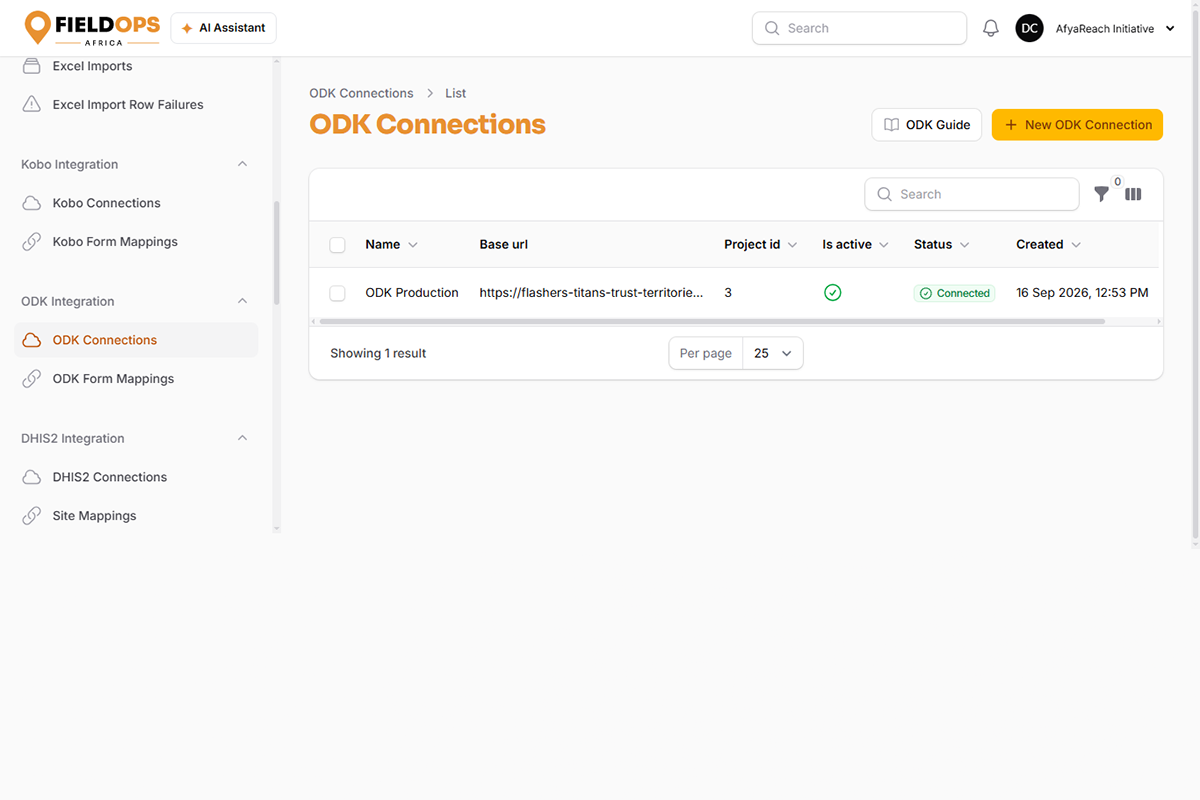Click the ODK Connections breadcrumb link

[x=361, y=93]
